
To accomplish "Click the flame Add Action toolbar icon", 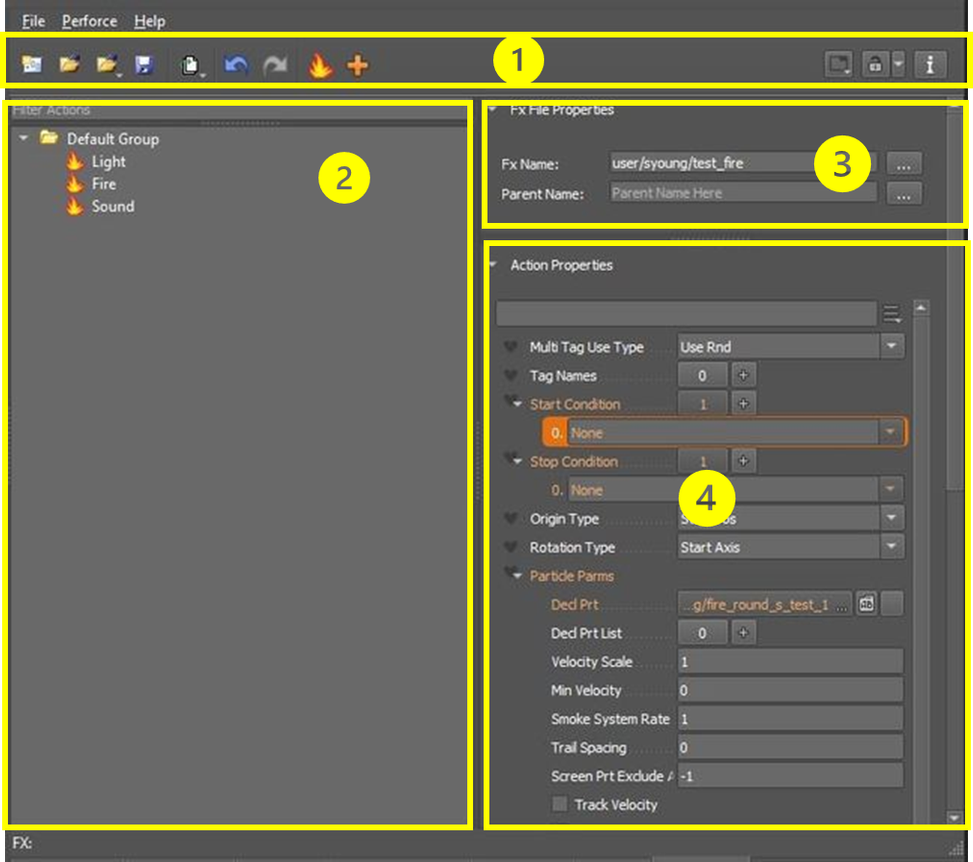I will (x=320, y=65).
